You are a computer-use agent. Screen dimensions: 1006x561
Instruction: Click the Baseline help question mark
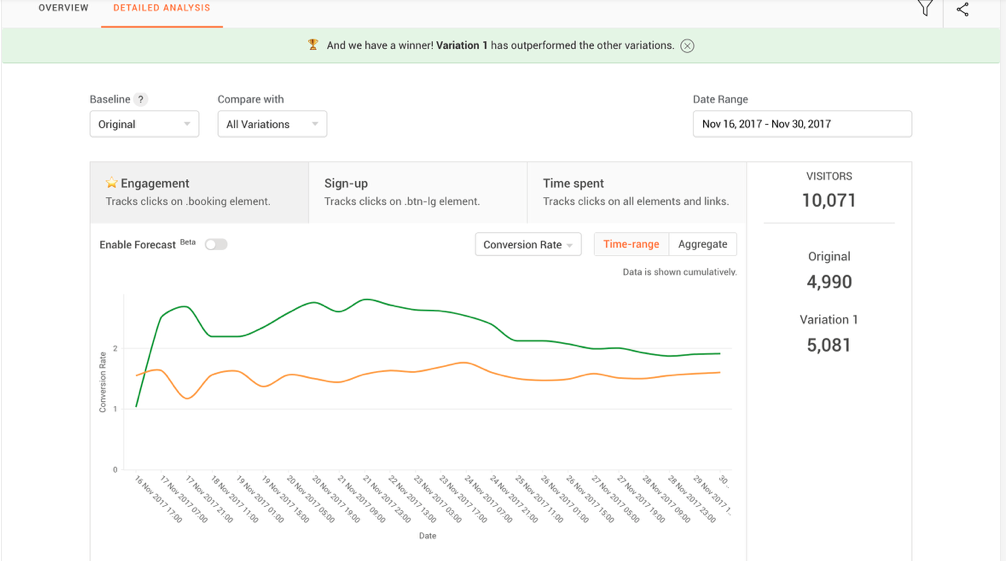click(x=141, y=100)
